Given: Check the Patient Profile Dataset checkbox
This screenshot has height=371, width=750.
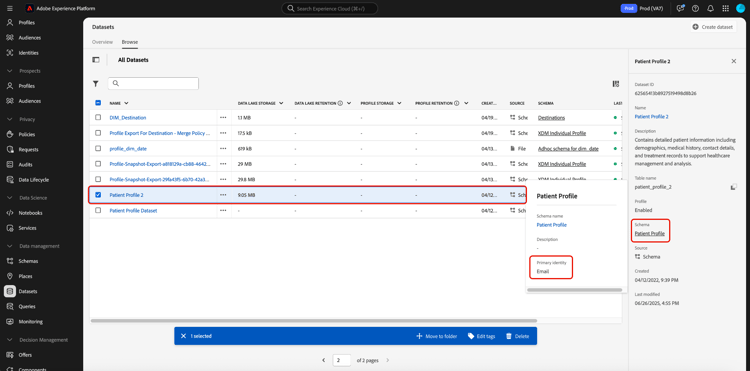Looking at the screenshot, I should 98,210.
